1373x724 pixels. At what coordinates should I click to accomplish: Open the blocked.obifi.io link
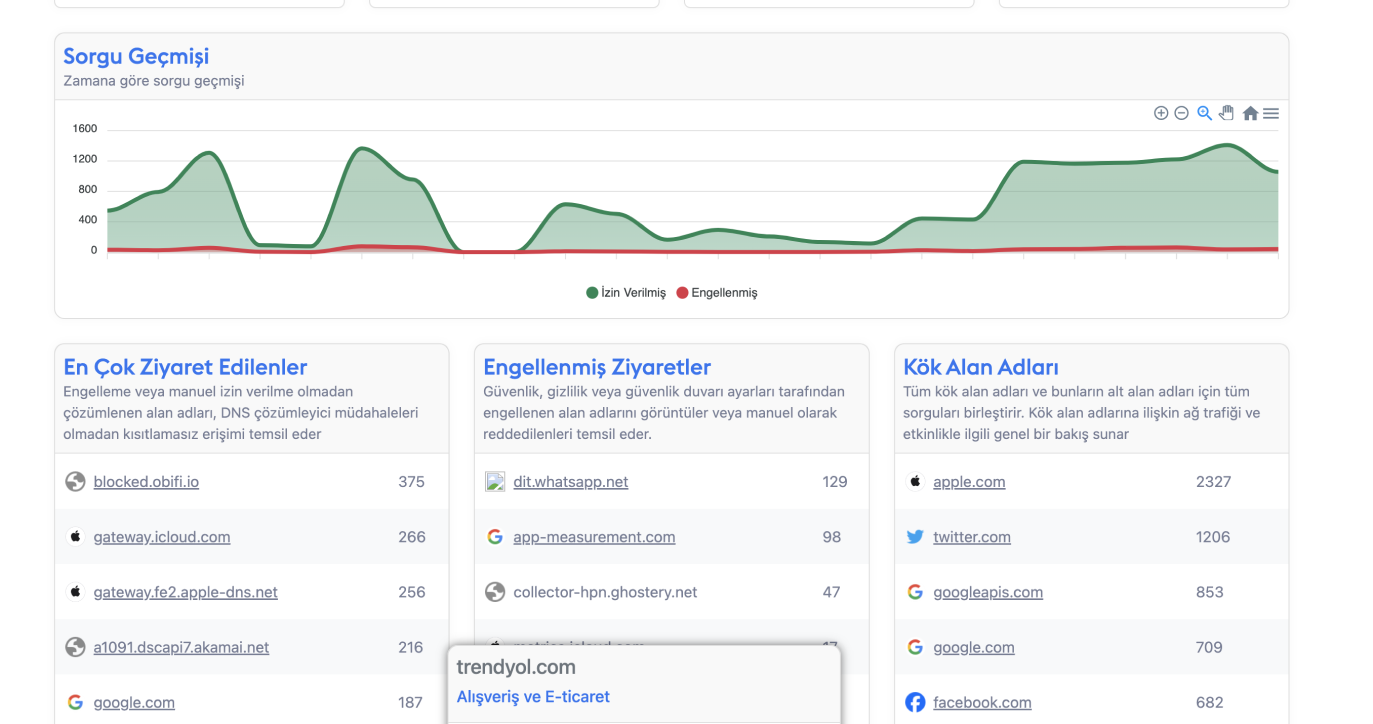point(146,482)
